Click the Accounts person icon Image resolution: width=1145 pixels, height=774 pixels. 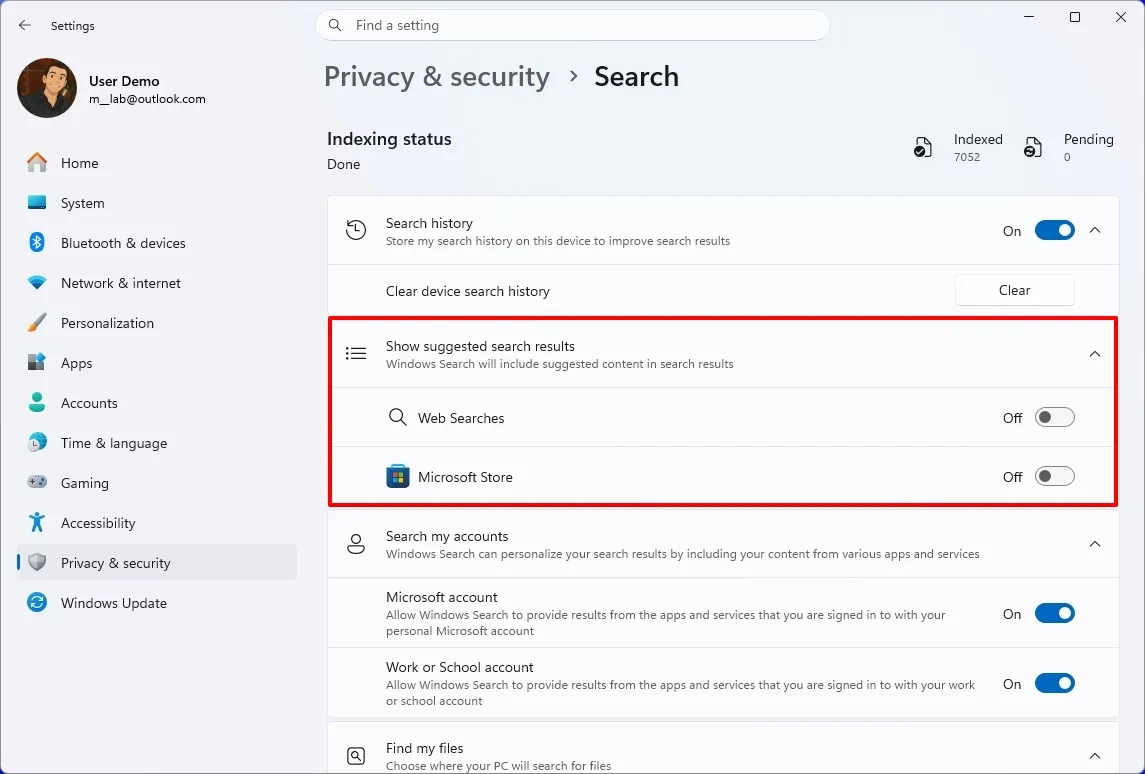pyautogui.click(x=37, y=402)
